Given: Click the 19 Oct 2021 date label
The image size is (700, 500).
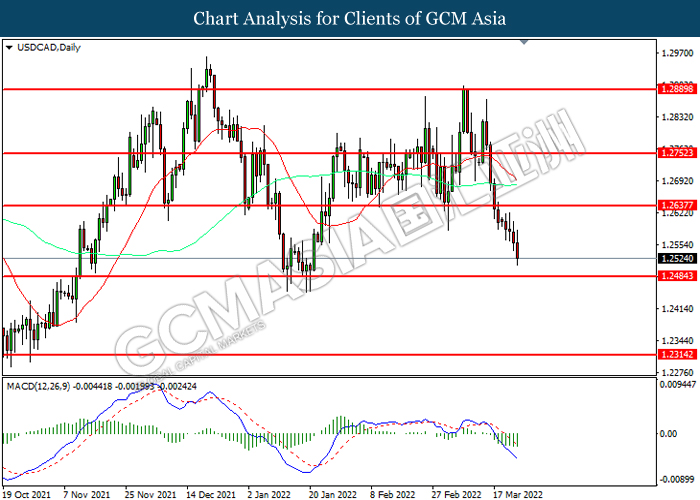Looking at the screenshot, I should coord(26,495).
